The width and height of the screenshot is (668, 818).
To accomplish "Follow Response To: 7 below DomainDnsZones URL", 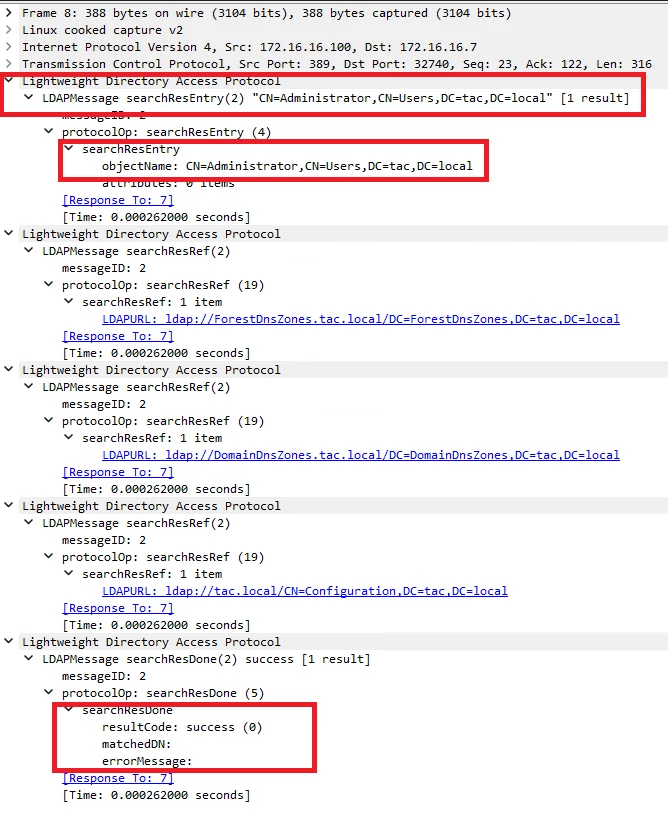I will 118,472.
